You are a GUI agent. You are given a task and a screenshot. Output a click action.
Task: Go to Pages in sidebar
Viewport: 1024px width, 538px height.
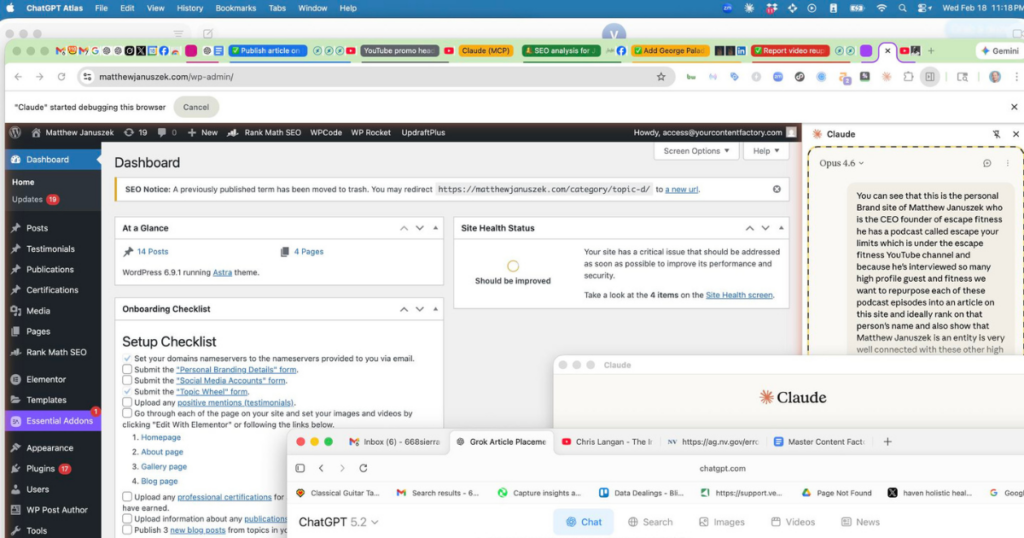click(x=38, y=331)
